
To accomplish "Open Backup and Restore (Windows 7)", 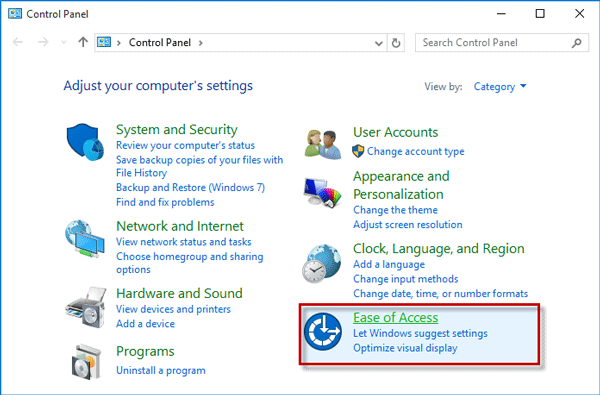I will click(190, 188).
